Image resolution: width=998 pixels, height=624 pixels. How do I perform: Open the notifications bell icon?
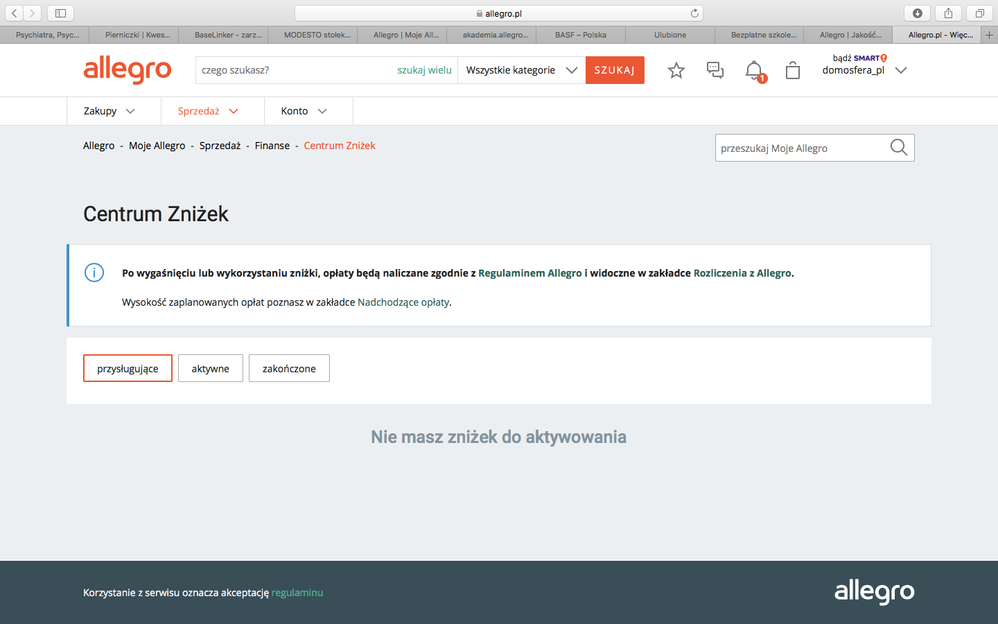coord(754,71)
